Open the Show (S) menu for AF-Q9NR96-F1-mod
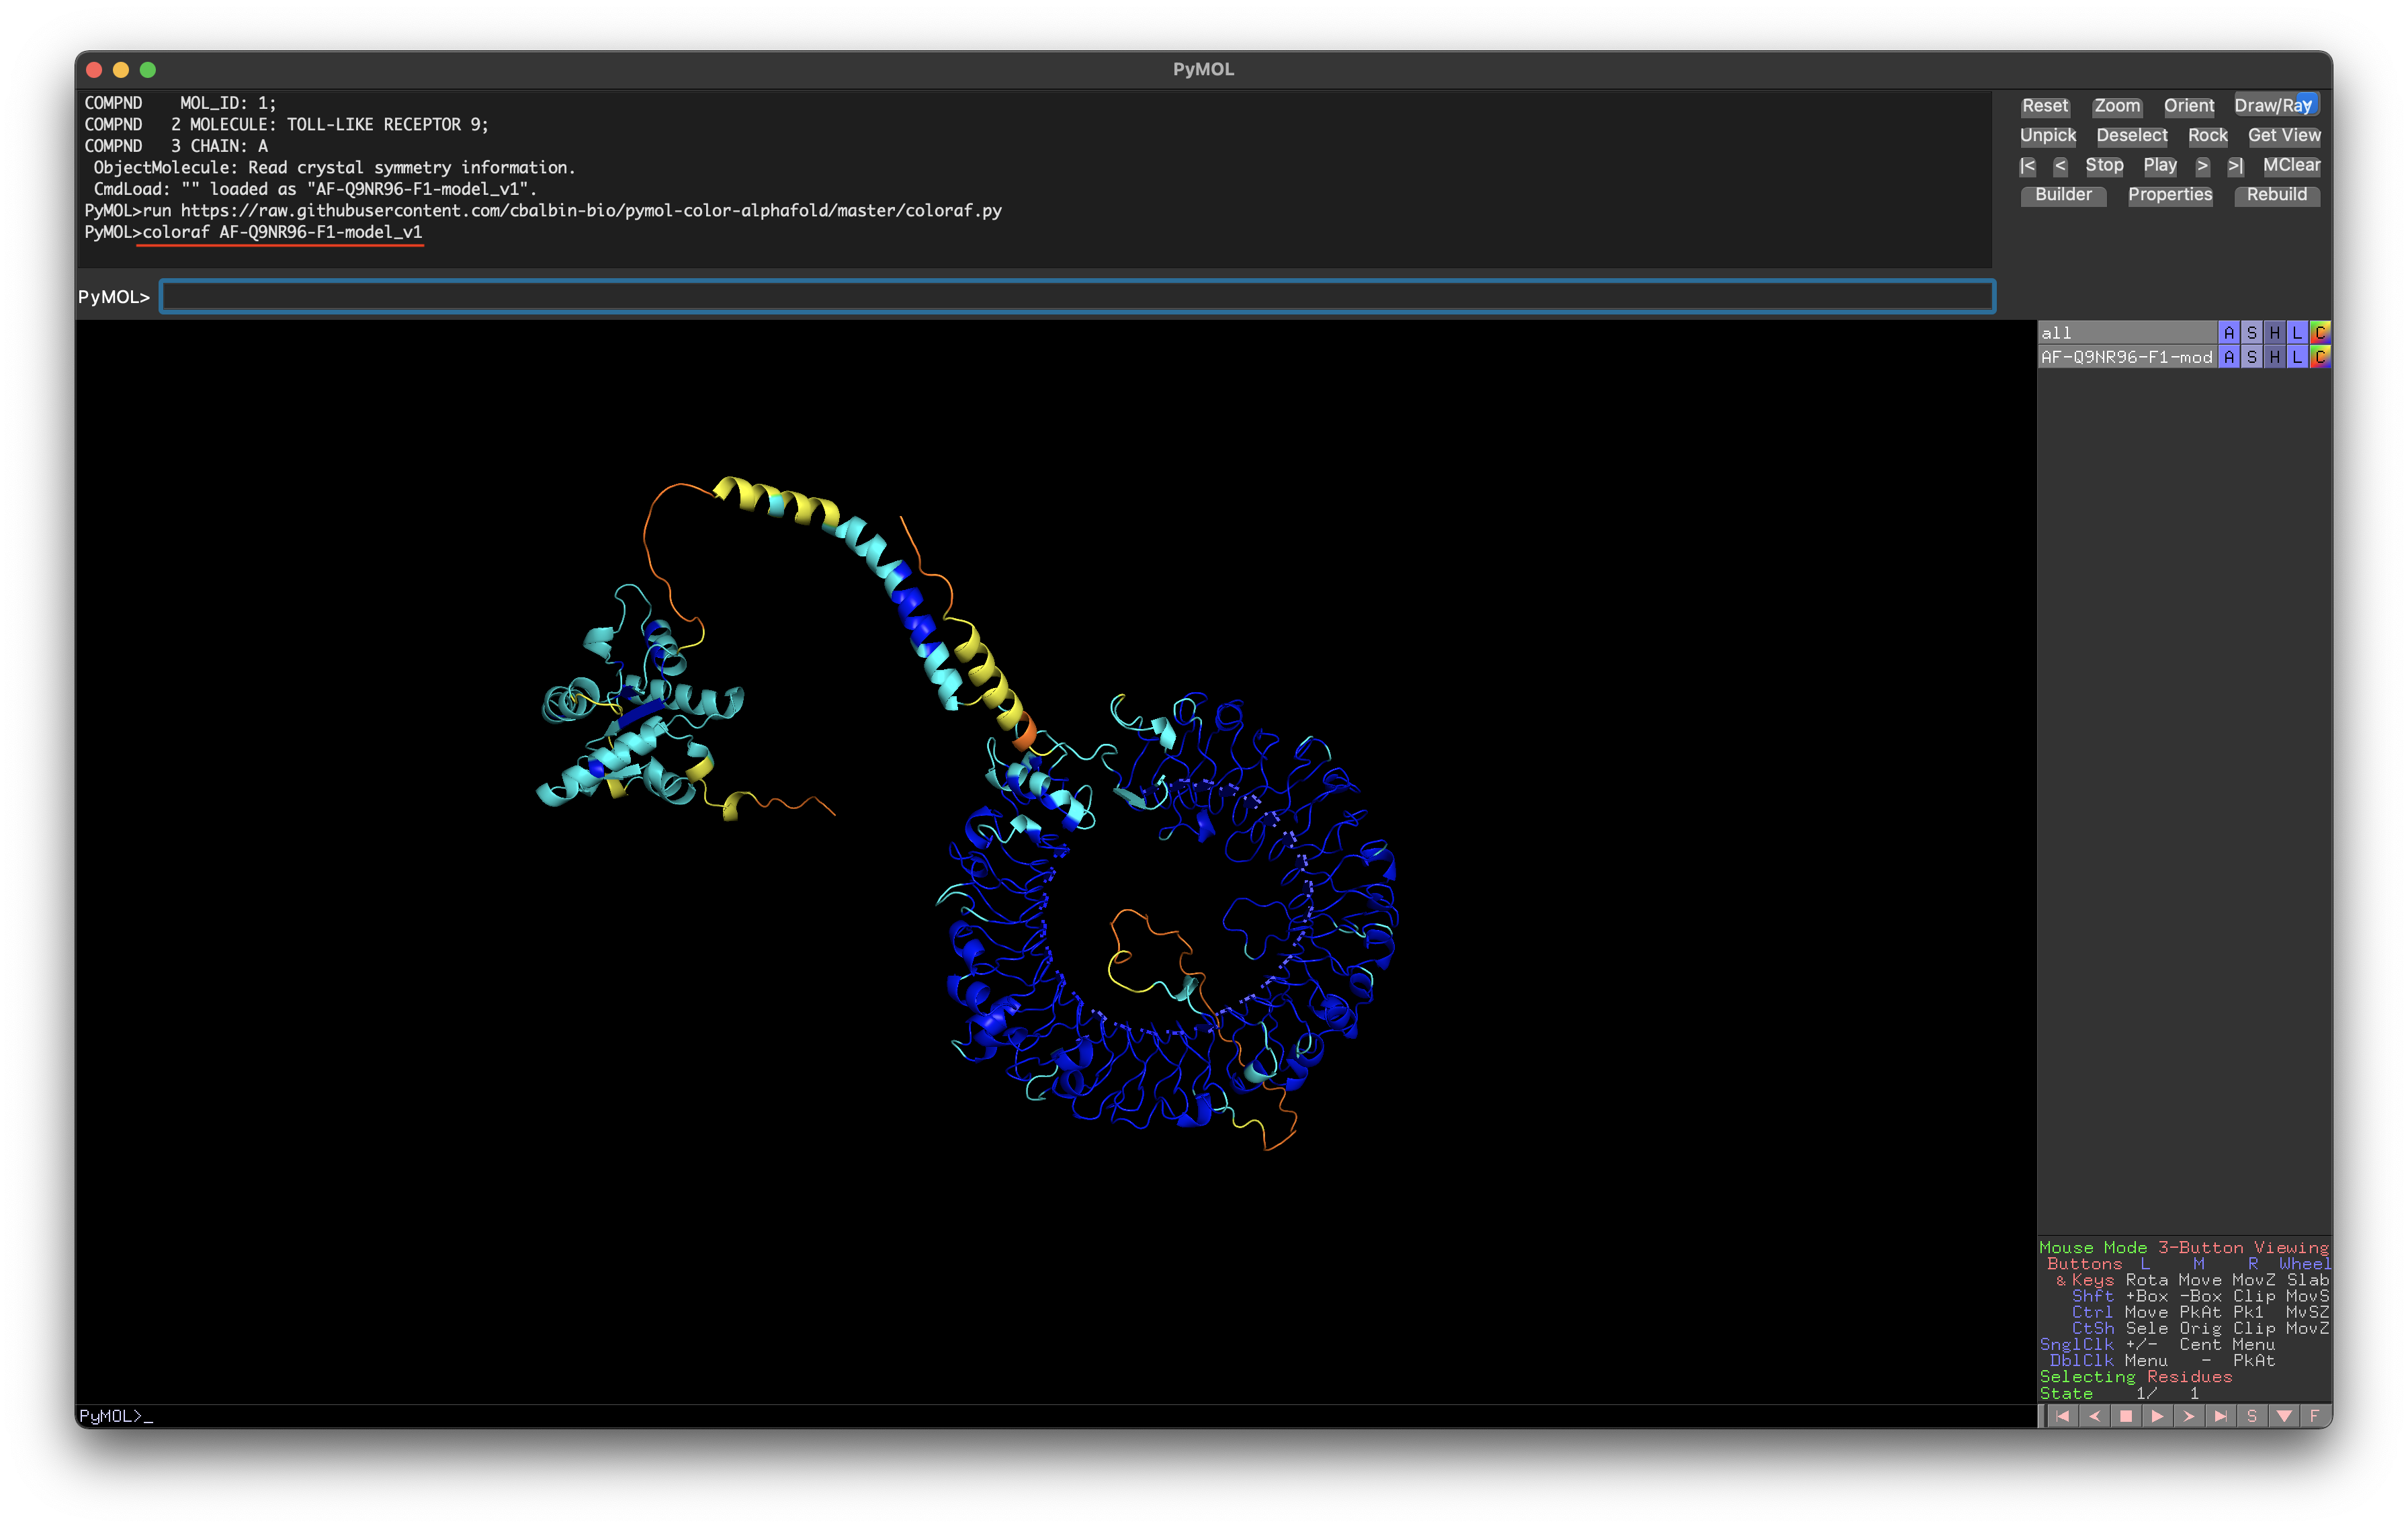 (2251, 357)
